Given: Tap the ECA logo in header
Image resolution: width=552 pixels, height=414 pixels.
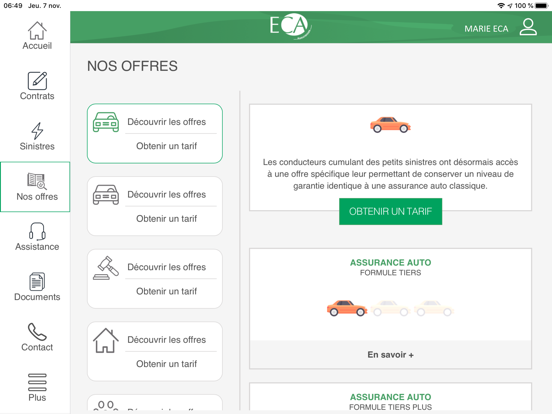Looking at the screenshot, I should click(x=290, y=26).
